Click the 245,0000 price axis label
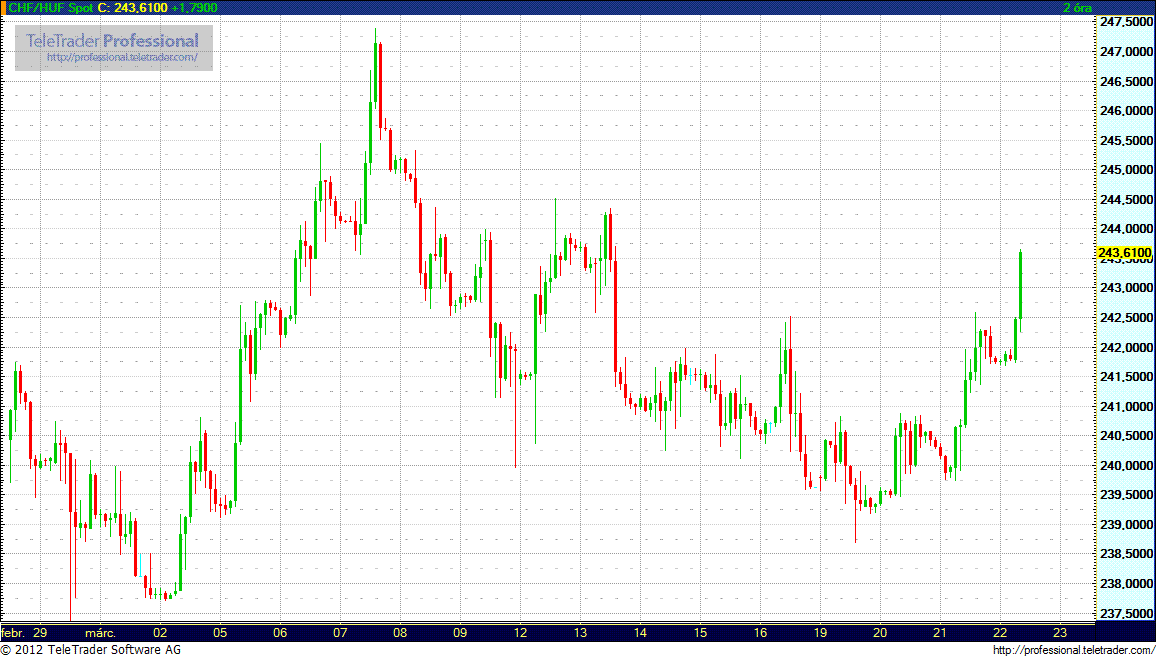1156x659 pixels. click(1125, 170)
